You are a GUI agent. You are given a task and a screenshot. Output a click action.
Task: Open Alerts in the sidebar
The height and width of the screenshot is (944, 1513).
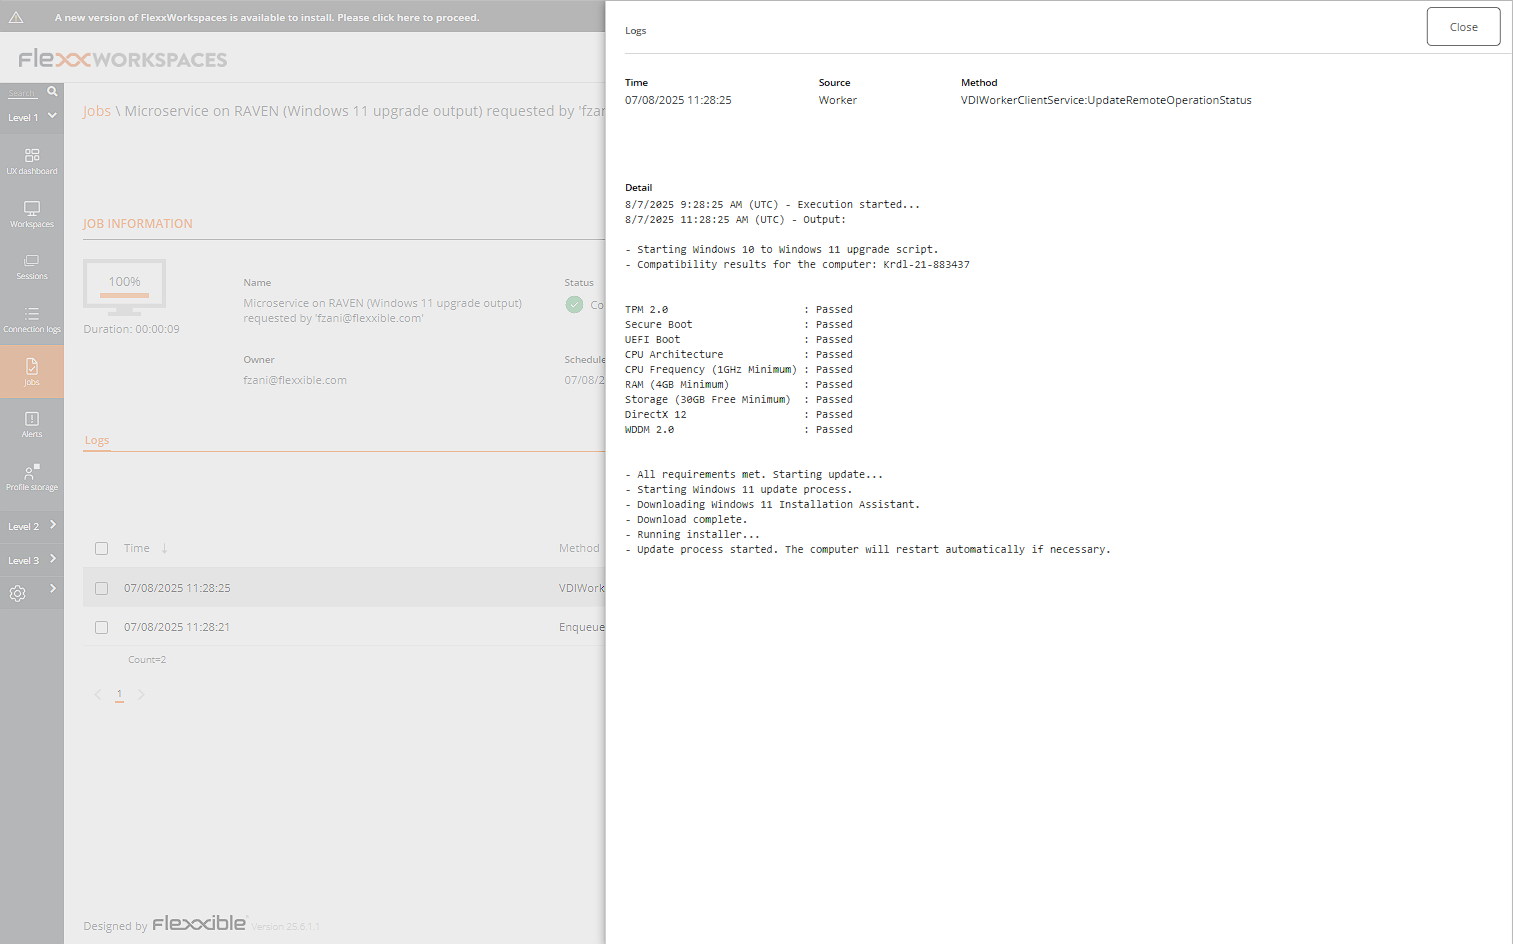pyautogui.click(x=32, y=425)
